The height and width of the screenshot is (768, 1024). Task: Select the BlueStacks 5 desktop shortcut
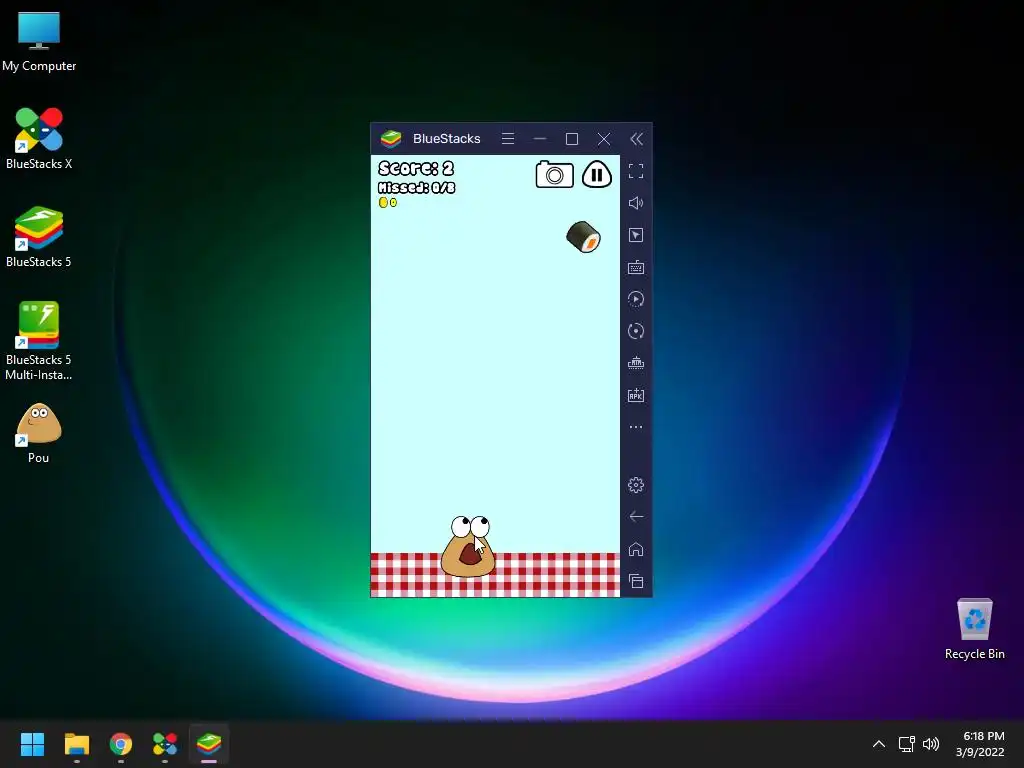tap(39, 237)
